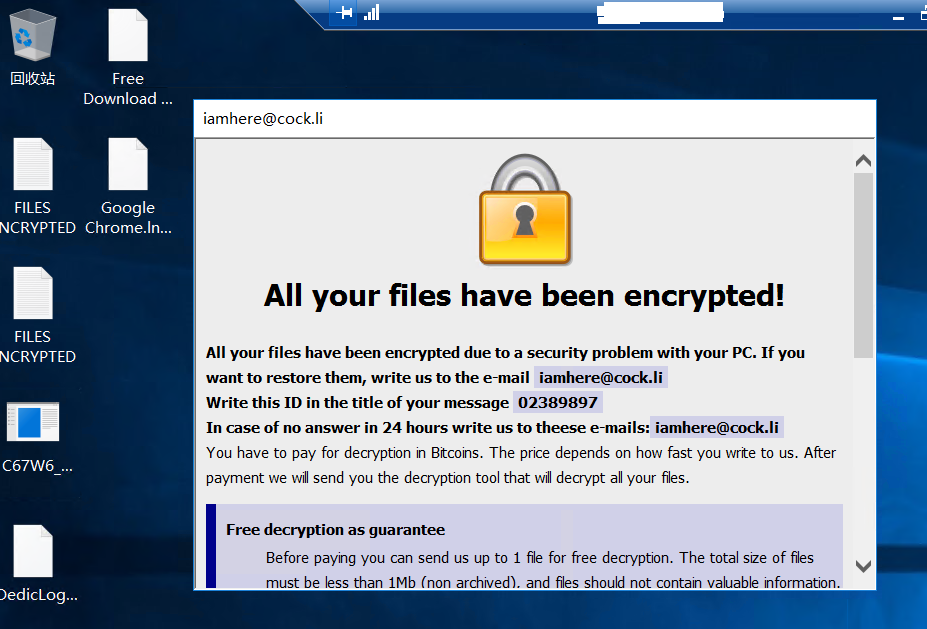Click the golden padlock image
This screenshot has width=927, height=629.
tap(525, 210)
